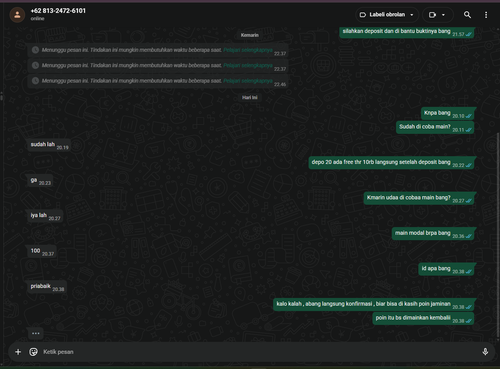Open Pelajari selengkapnya link in second 22.37 message

pyautogui.click(x=248, y=65)
